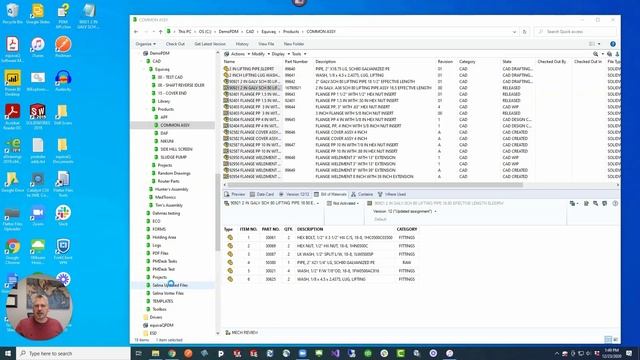Click the BOM compare icon in toolbar

pyautogui.click(x=596, y=203)
